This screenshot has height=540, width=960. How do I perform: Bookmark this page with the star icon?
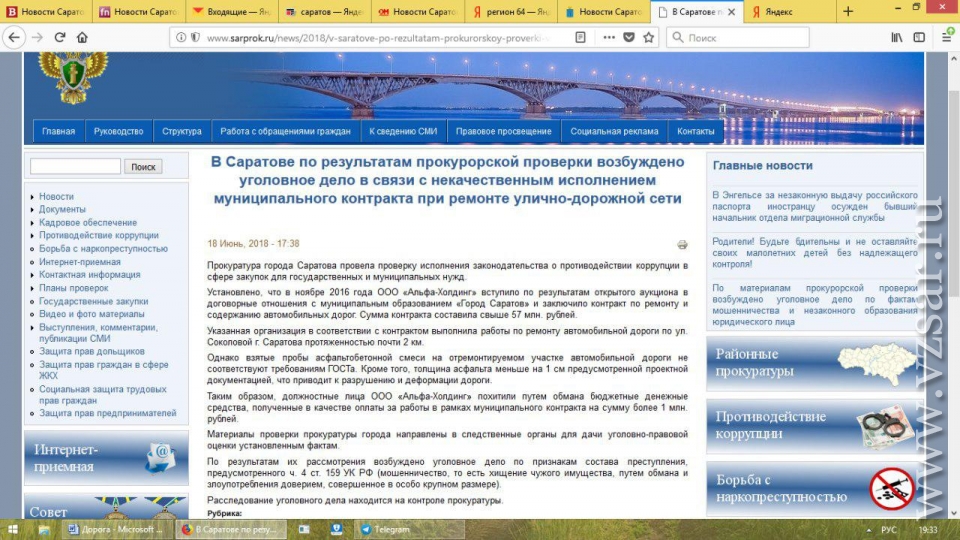648,37
